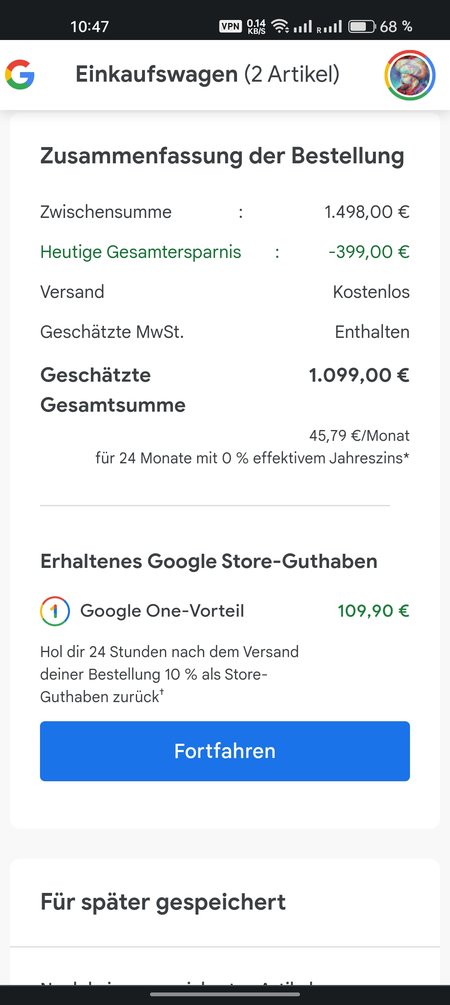This screenshot has width=450, height=1005.
Task: Select the Google One-Vorteil row
Action: click(x=225, y=611)
